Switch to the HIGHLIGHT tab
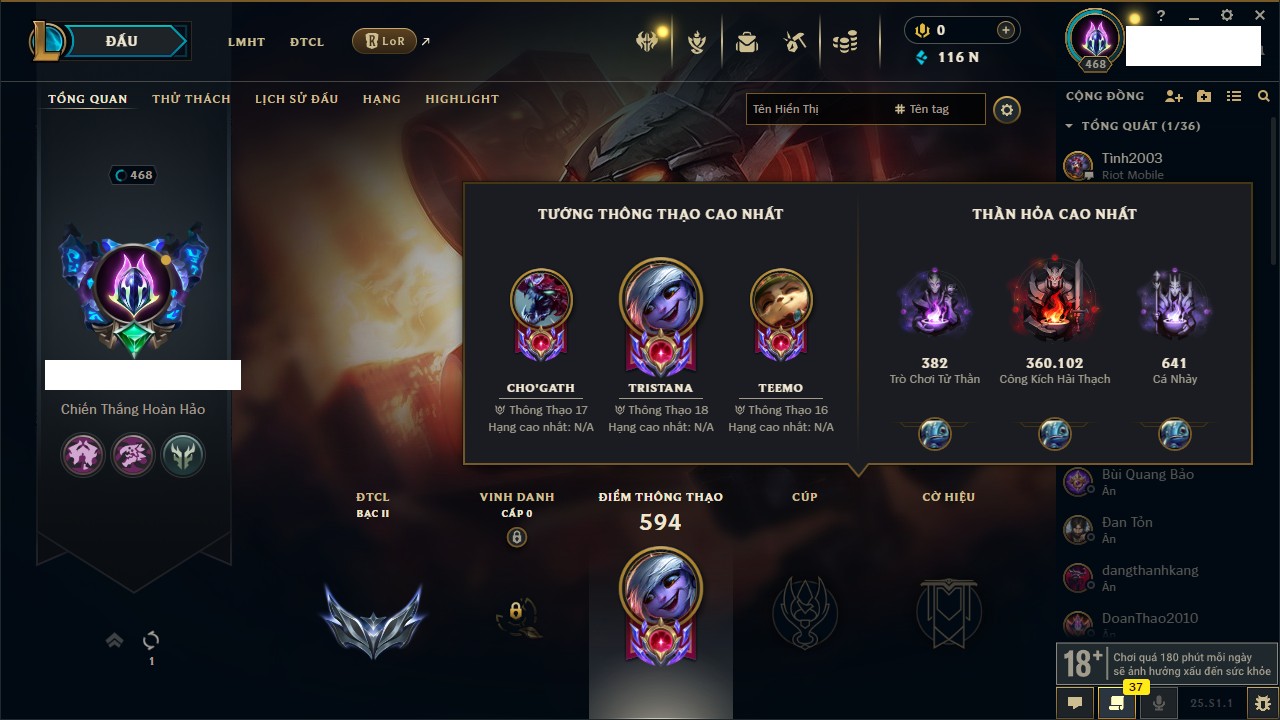1280x720 pixels. click(x=462, y=99)
